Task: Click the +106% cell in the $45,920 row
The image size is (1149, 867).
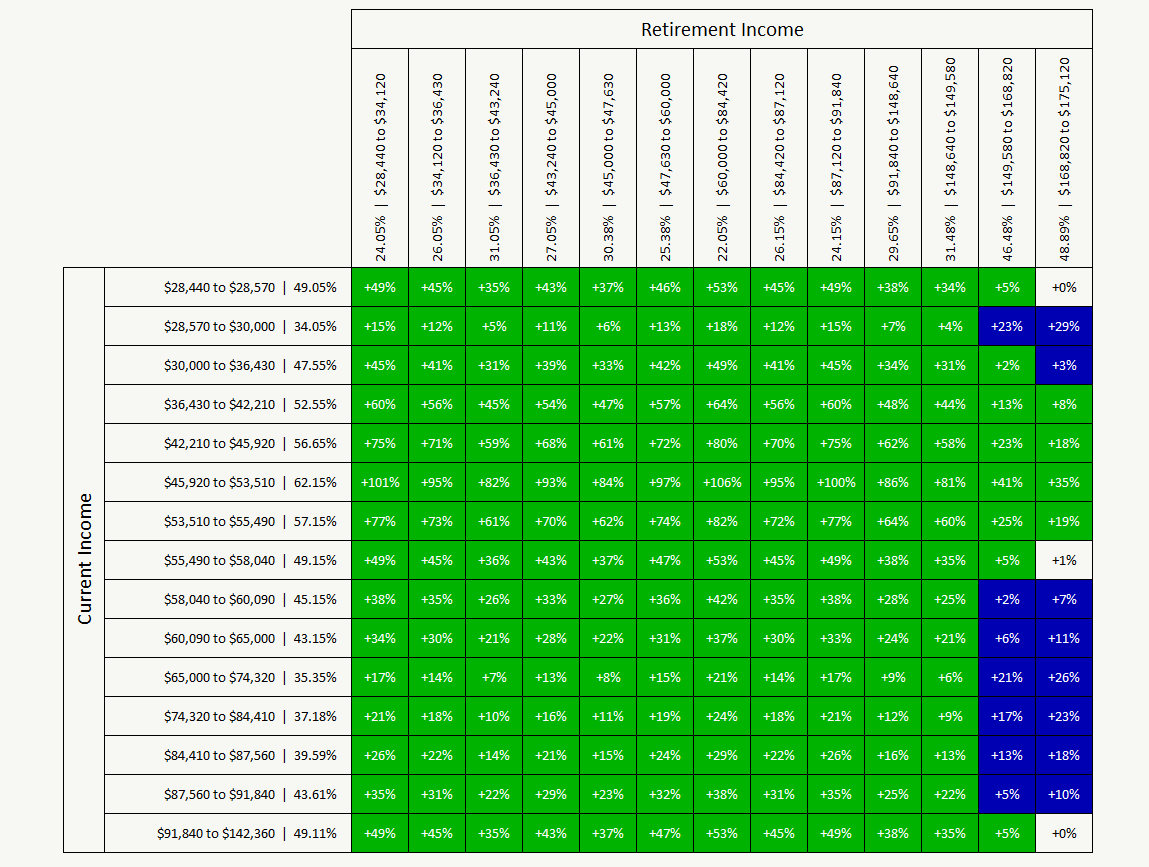Action: [x=723, y=482]
